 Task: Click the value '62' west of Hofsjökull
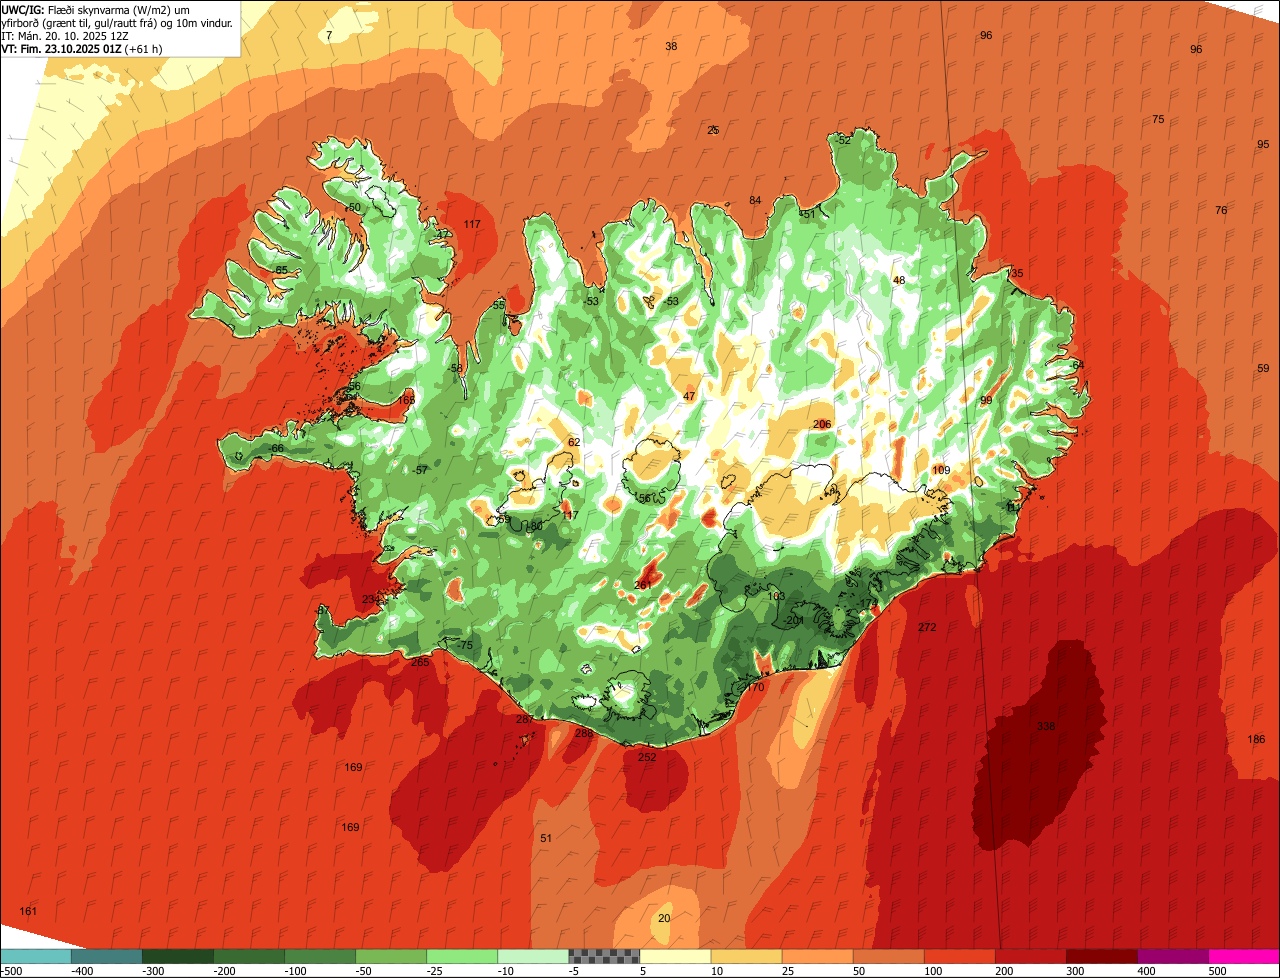coord(574,442)
